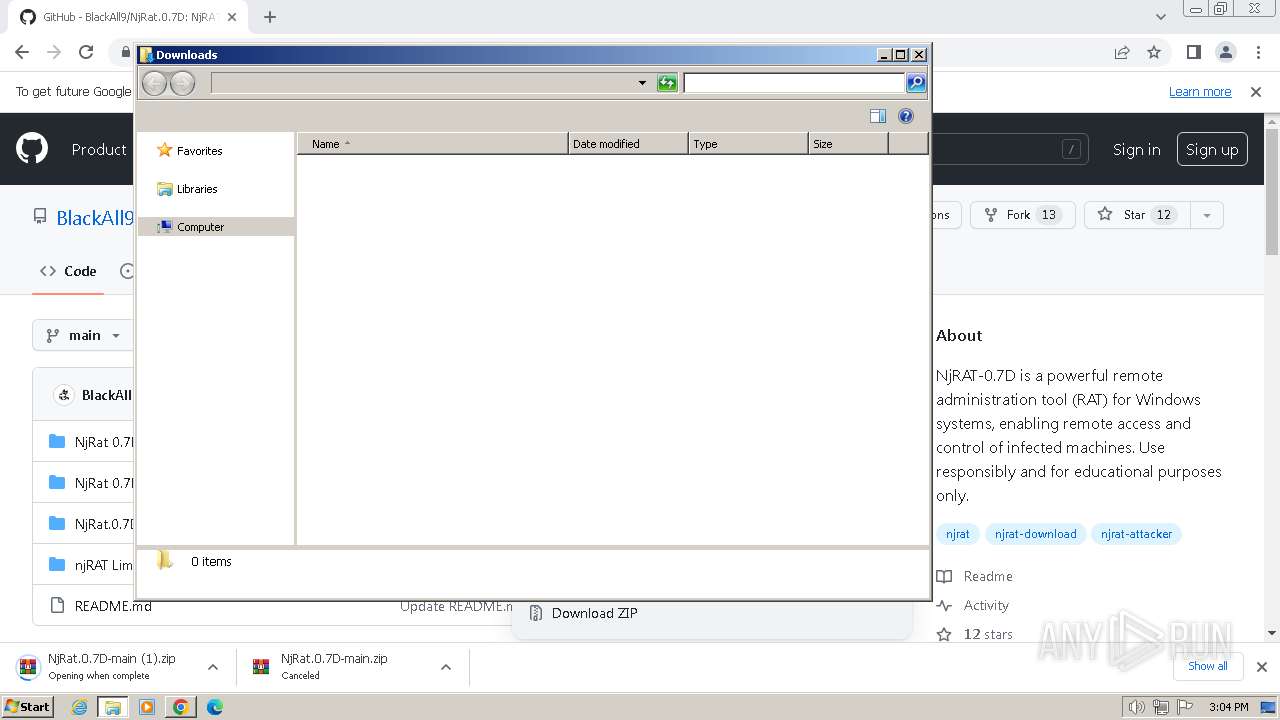Open the Chrome tab search chevron
This screenshot has height=720, width=1280.
1161,17
